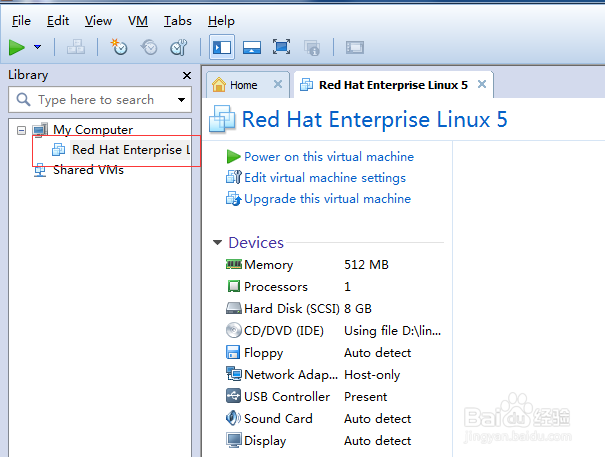The width and height of the screenshot is (605, 457).
Task: Click Edit virtual machine settings link
Action: 325,178
